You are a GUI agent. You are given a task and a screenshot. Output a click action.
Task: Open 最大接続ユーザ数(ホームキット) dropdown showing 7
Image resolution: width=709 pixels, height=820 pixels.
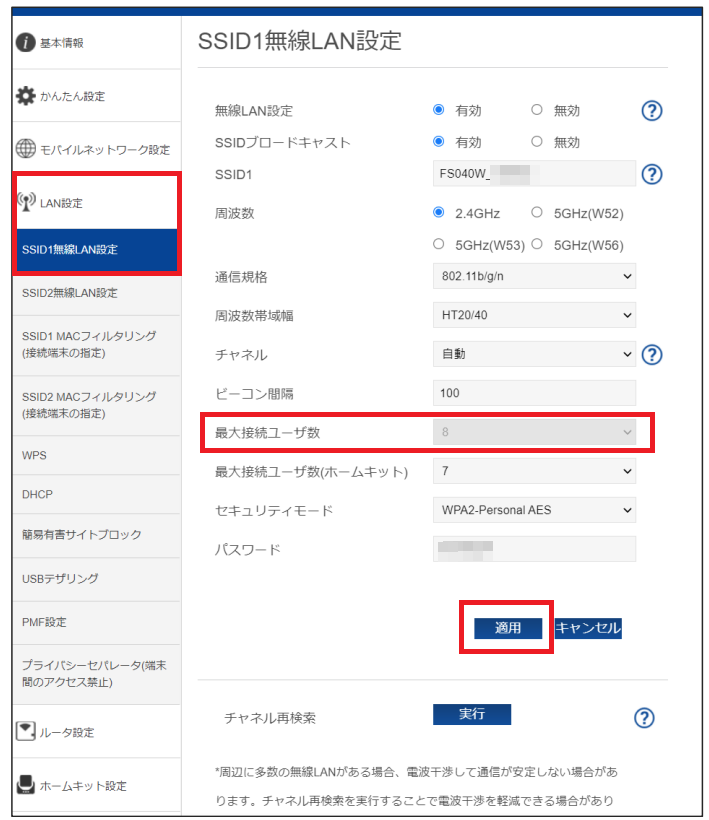(534, 471)
